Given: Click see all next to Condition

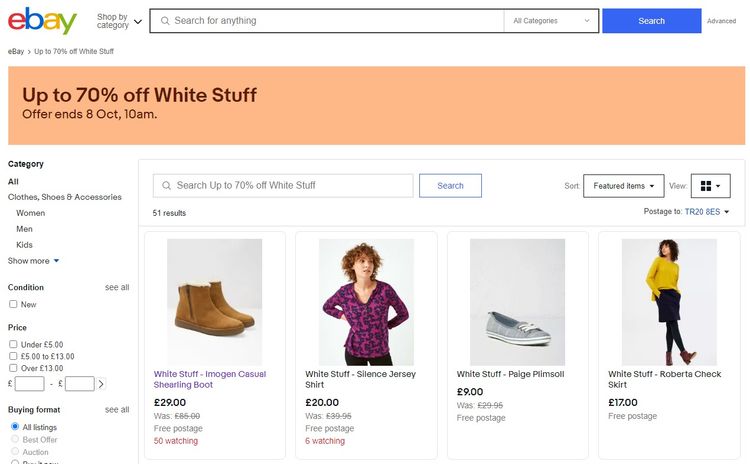Looking at the screenshot, I should (117, 287).
